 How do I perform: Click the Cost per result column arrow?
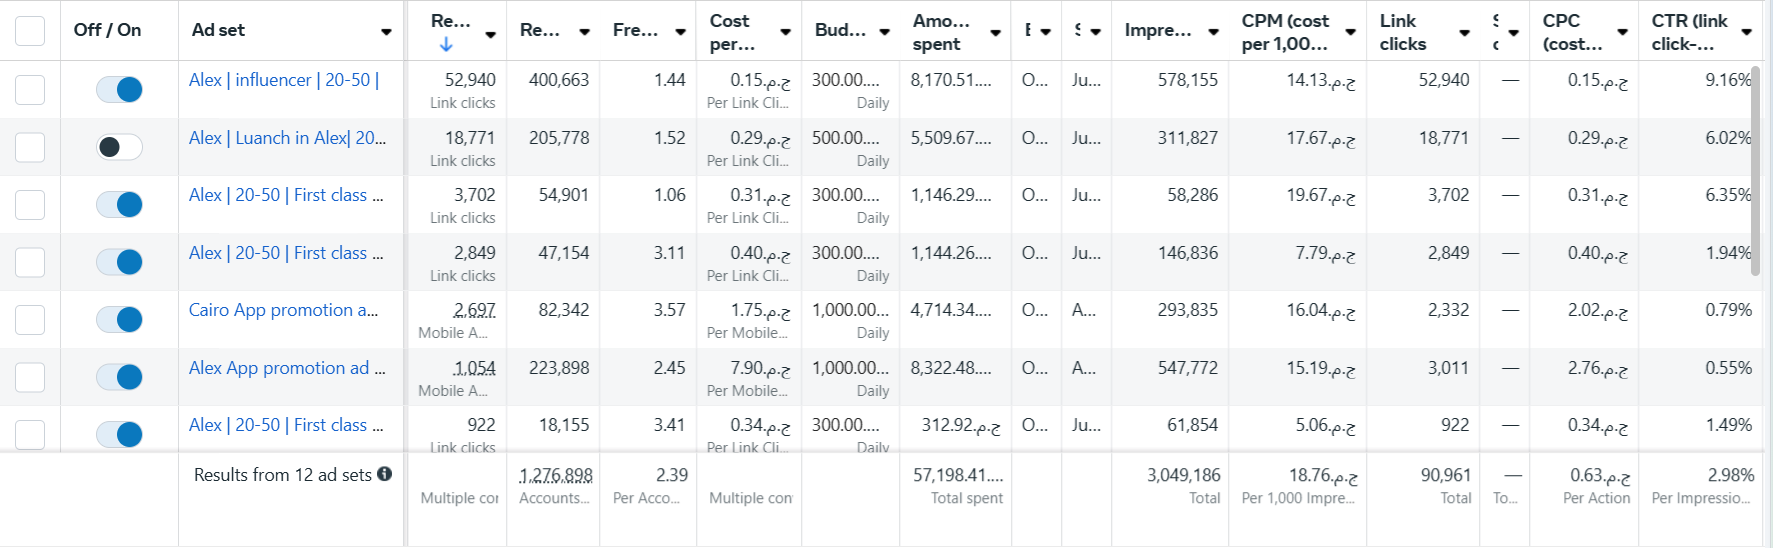click(x=785, y=32)
